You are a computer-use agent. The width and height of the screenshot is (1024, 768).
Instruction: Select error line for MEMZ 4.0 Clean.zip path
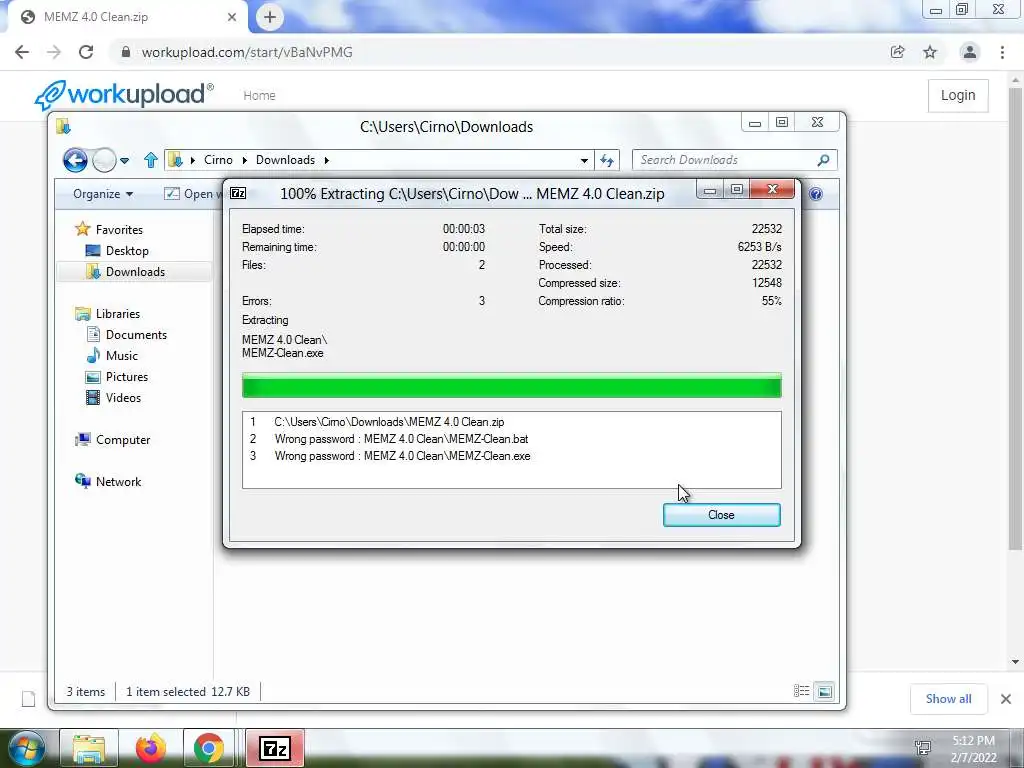click(x=511, y=422)
